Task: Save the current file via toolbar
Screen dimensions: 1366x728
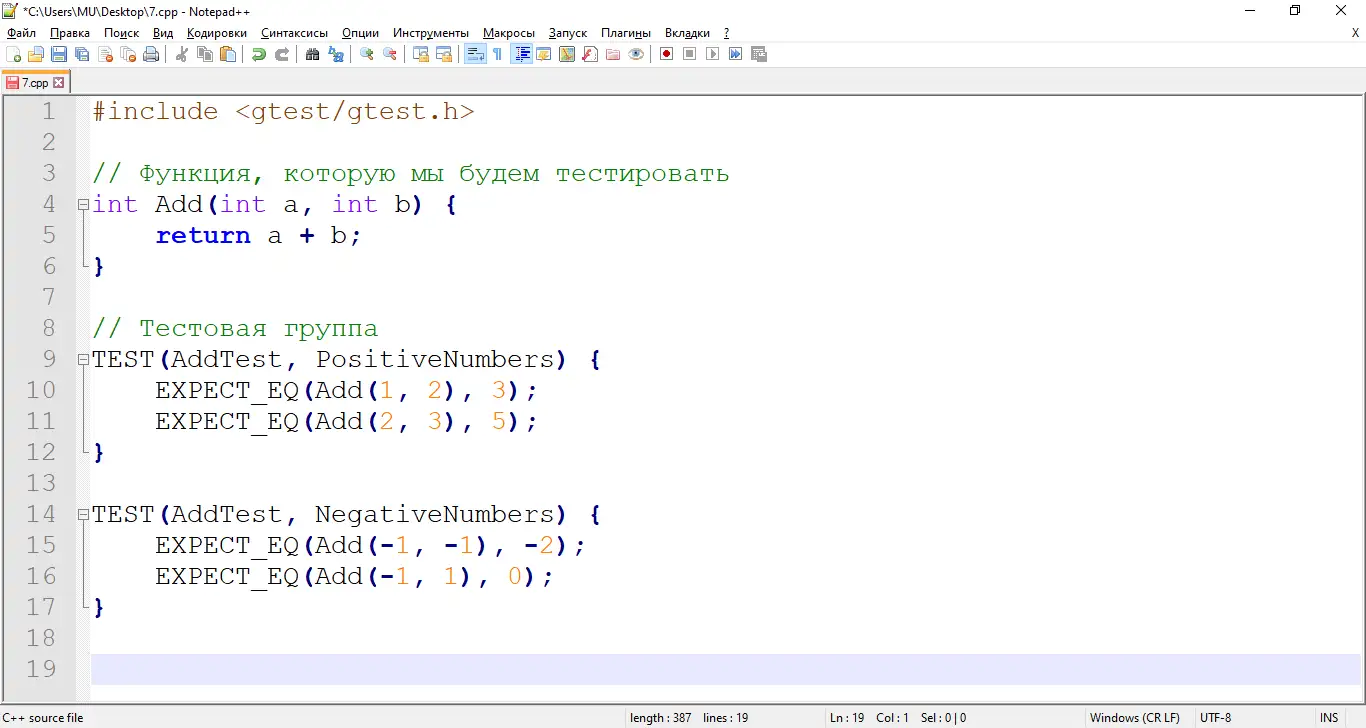Action: click(59, 54)
